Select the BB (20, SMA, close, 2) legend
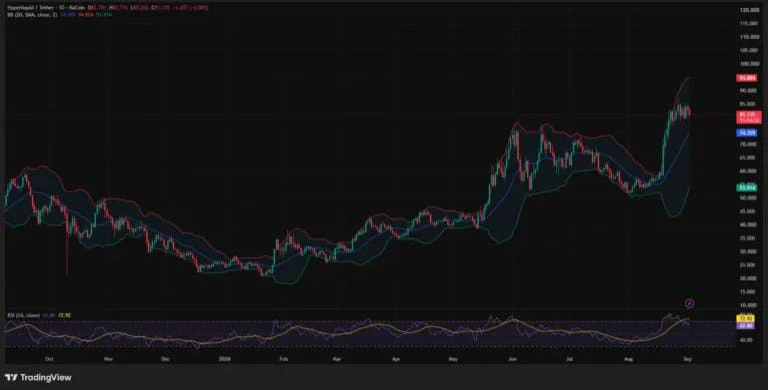768x390 pixels. coord(32,15)
